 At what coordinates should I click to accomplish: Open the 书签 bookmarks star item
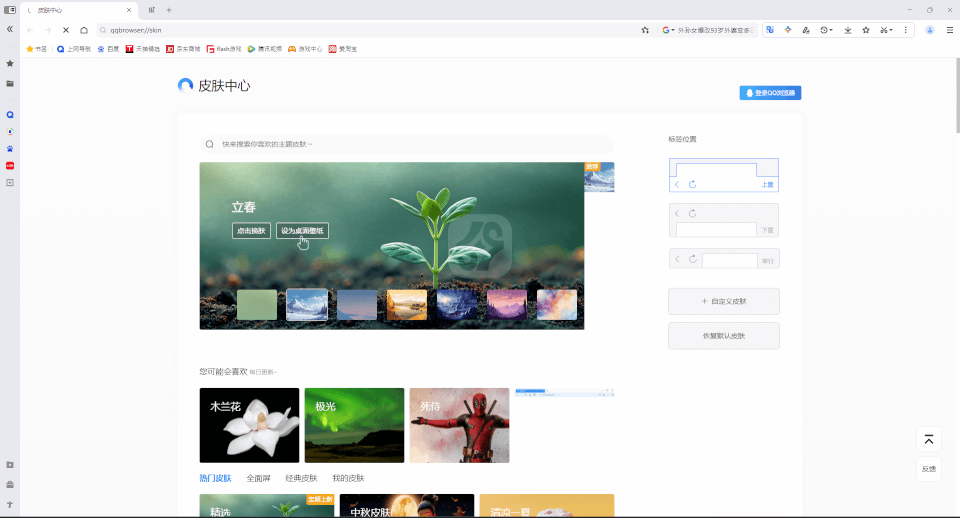(x=37, y=49)
